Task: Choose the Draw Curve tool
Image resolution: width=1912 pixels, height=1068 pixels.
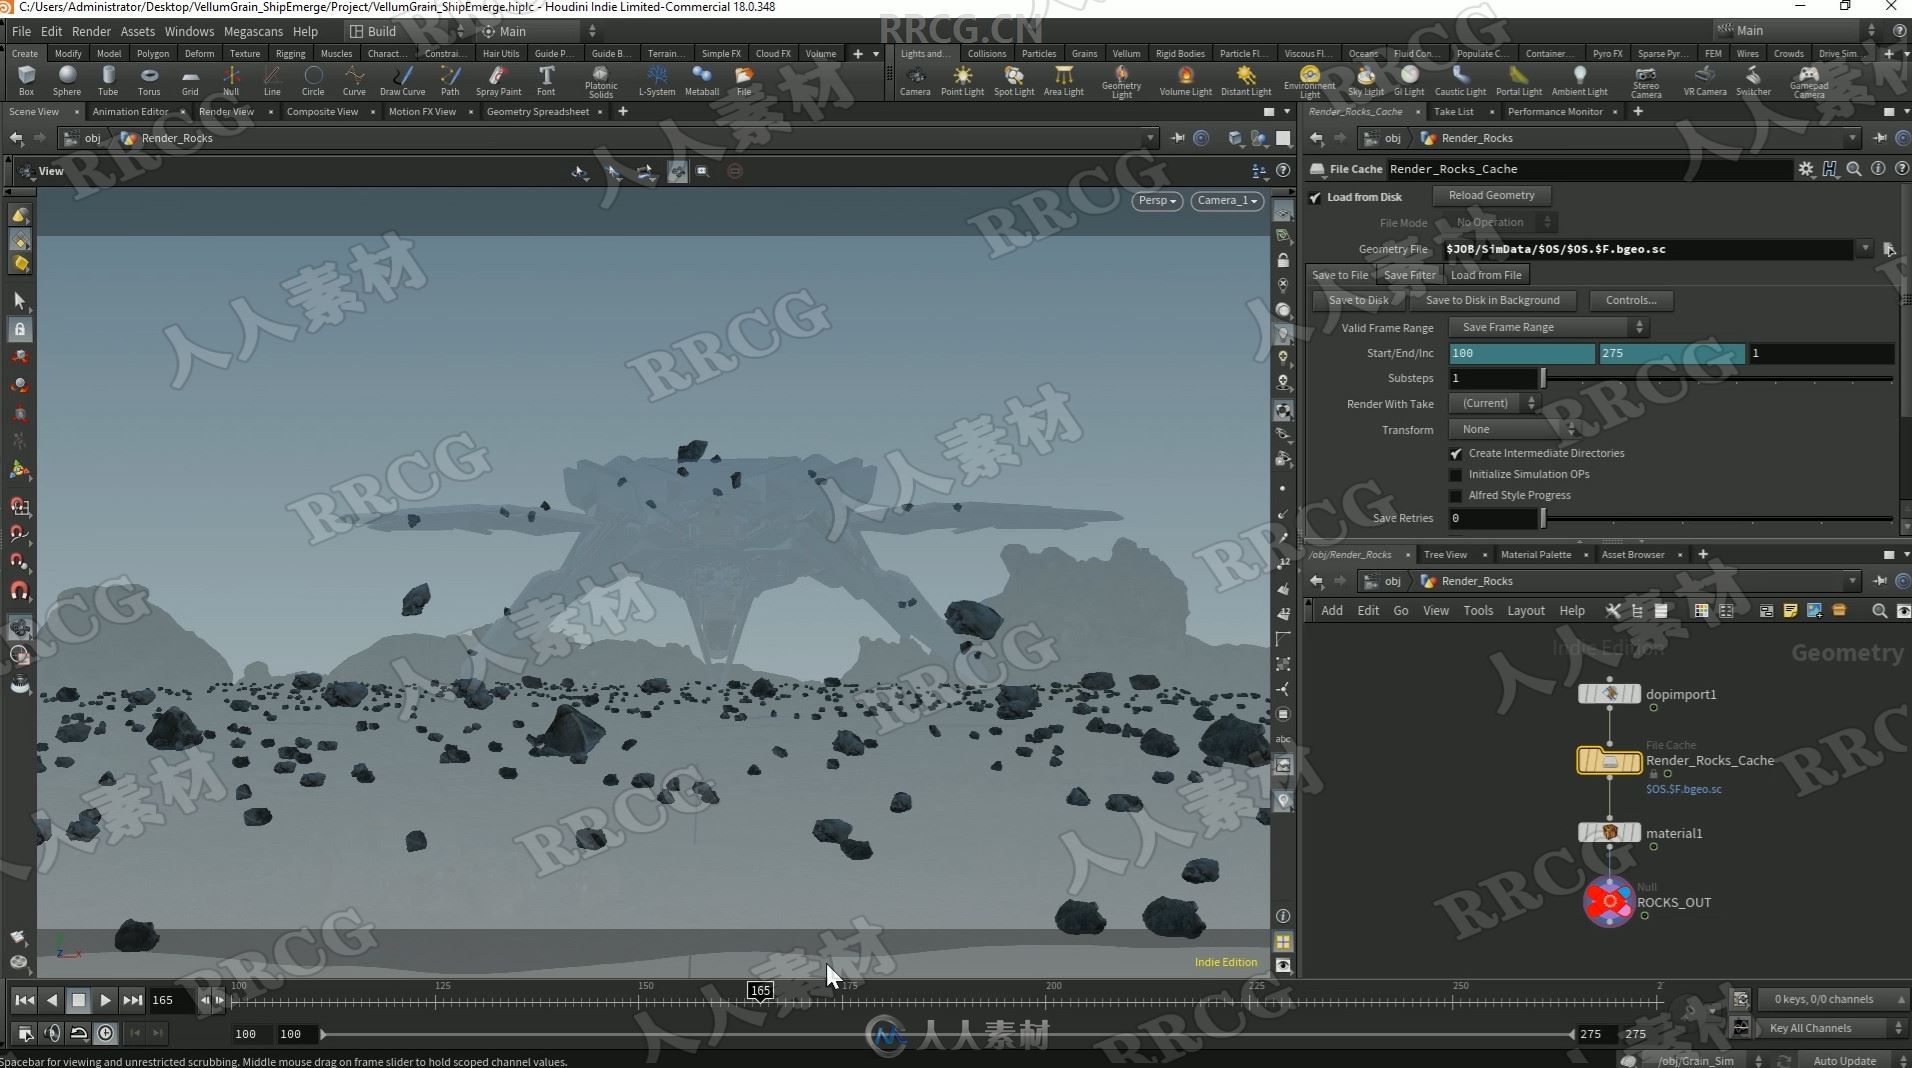Action: (402, 80)
